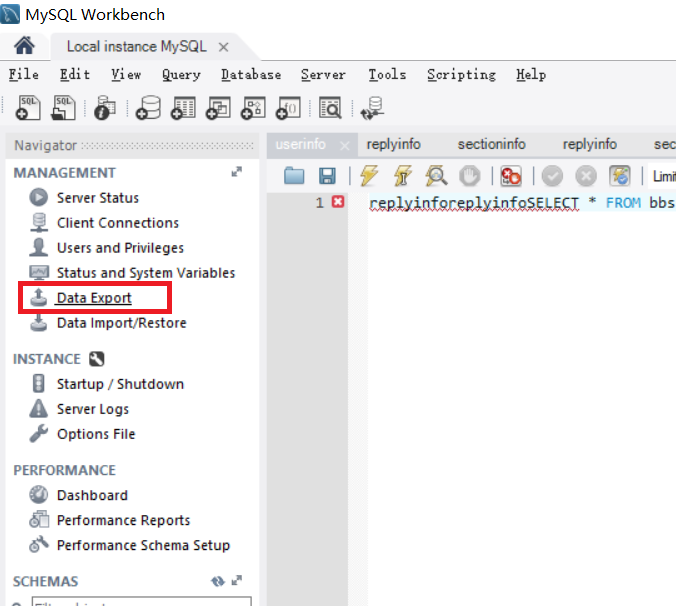676x606 pixels.
Task: Open the View menu
Action: (126, 75)
